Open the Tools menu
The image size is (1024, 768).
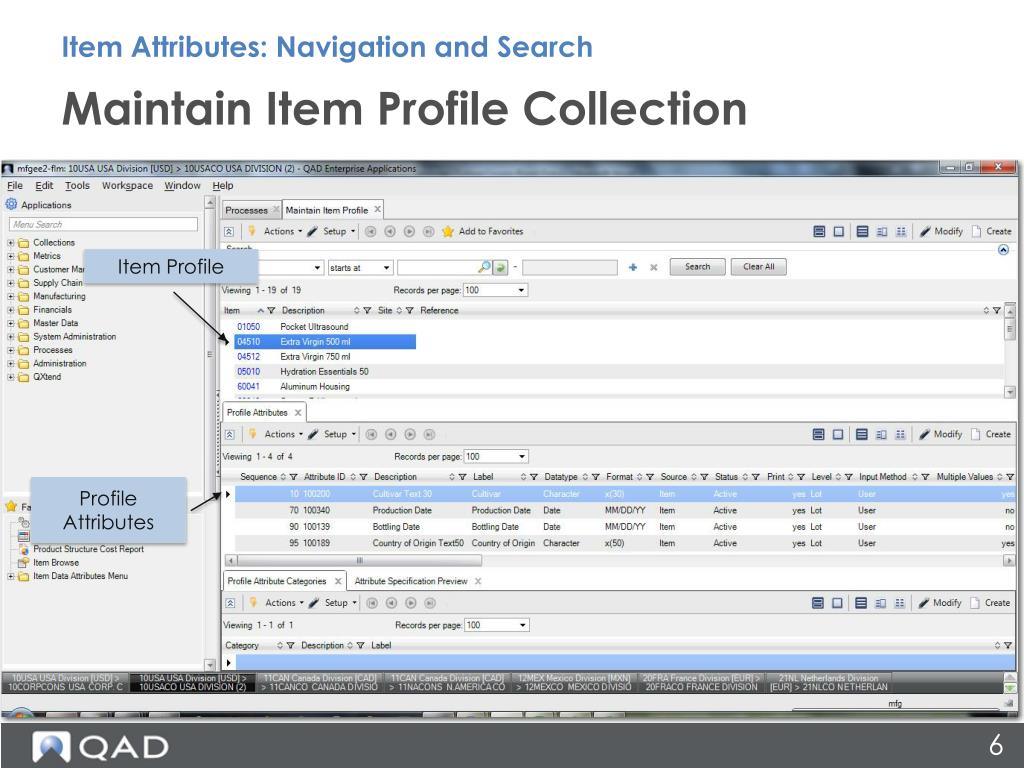(77, 185)
